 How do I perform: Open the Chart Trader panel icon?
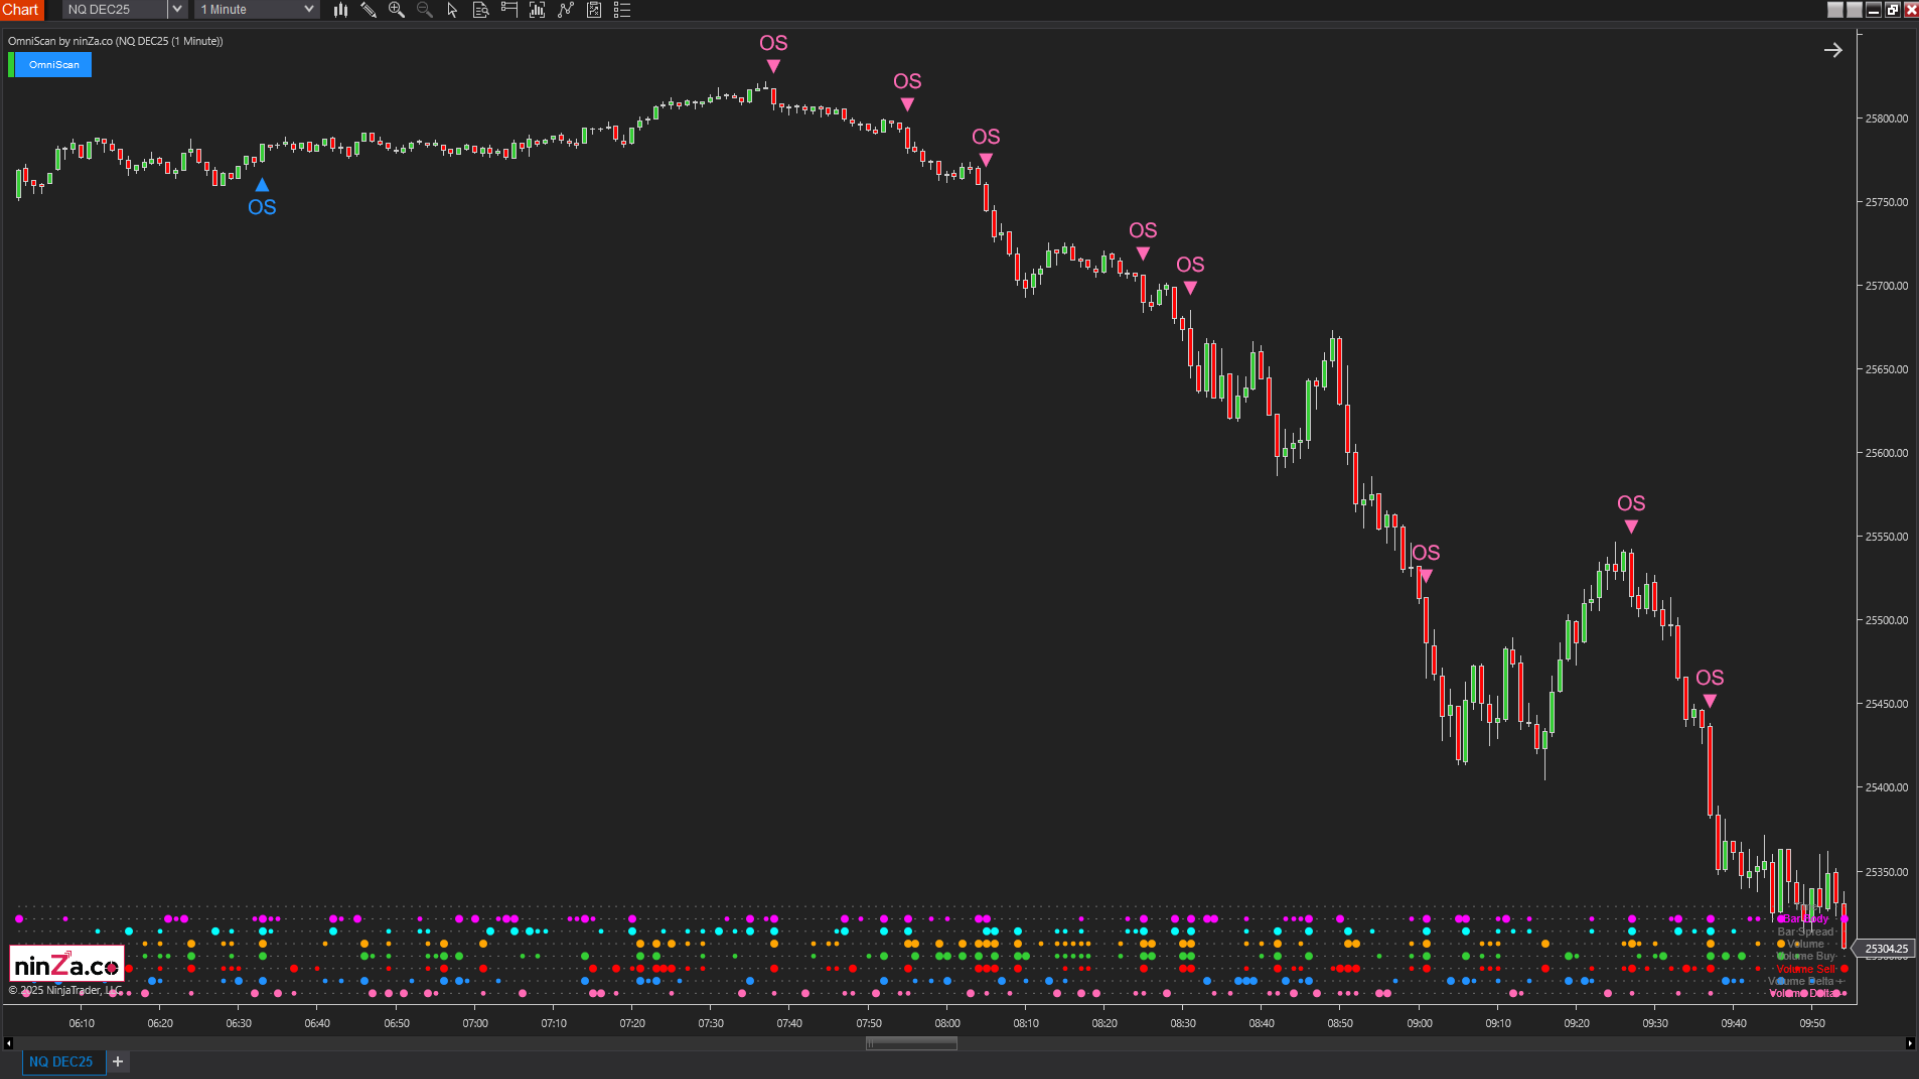click(x=508, y=10)
